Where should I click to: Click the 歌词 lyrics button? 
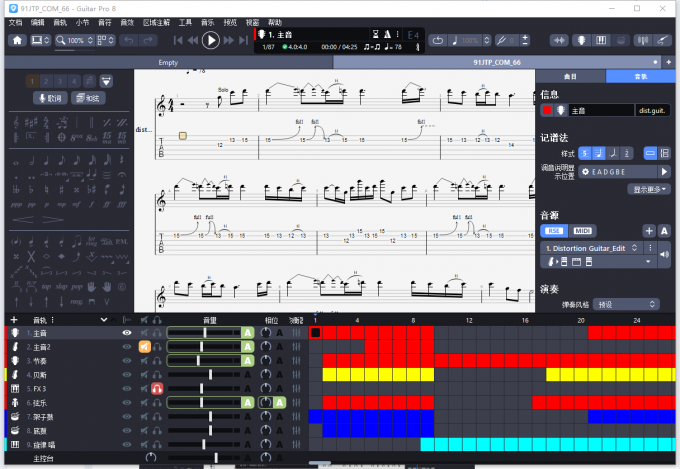(48, 98)
